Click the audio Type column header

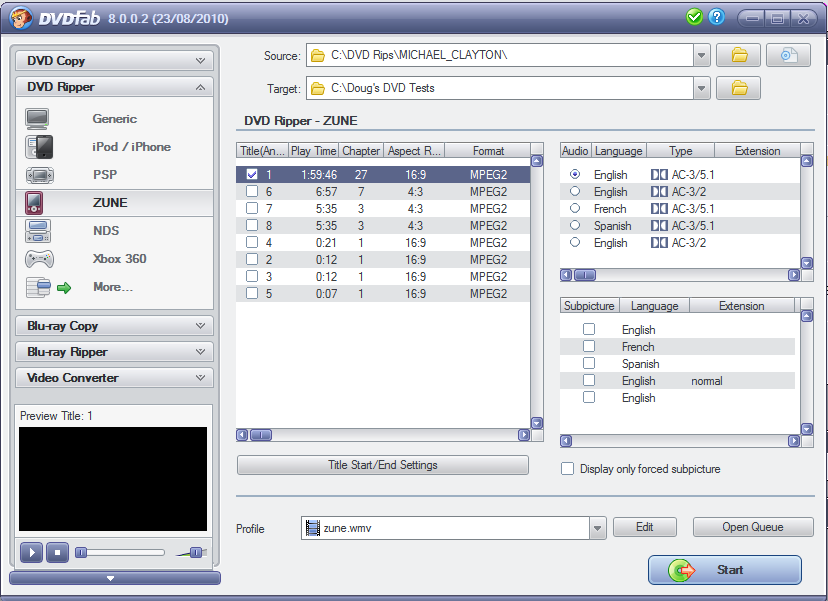[680, 151]
